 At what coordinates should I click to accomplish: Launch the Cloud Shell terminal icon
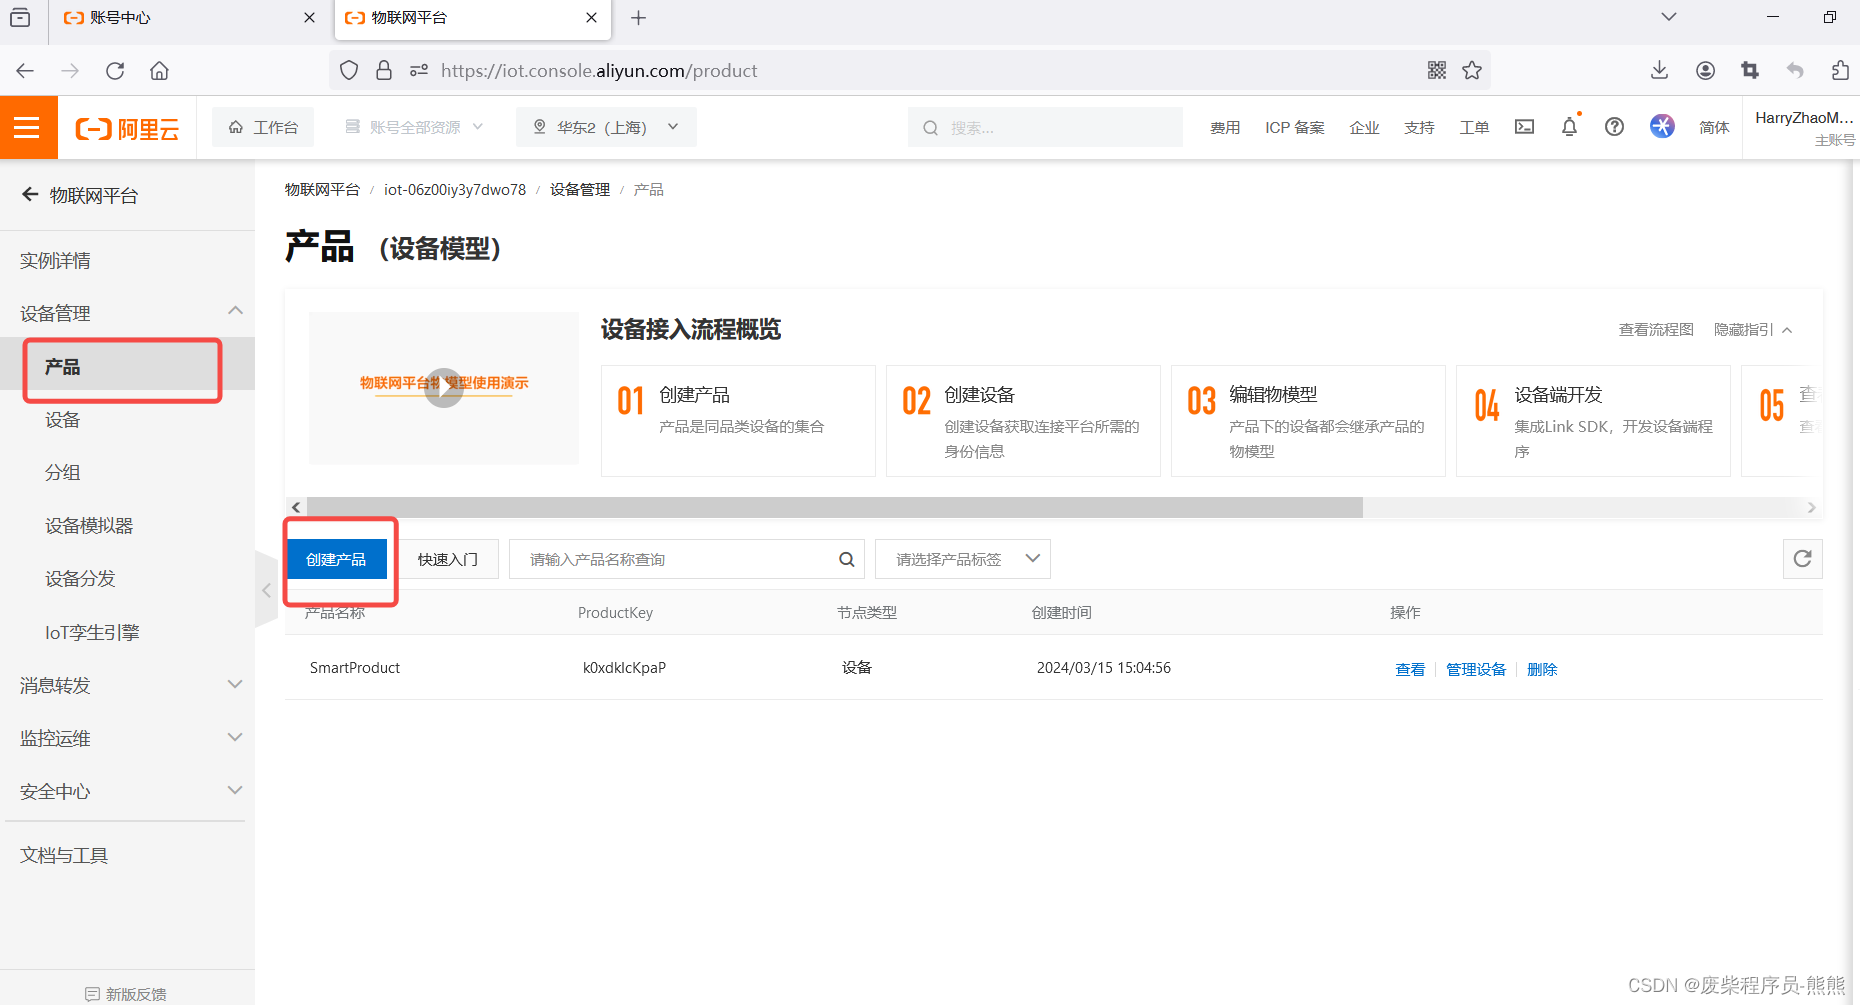(x=1524, y=127)
